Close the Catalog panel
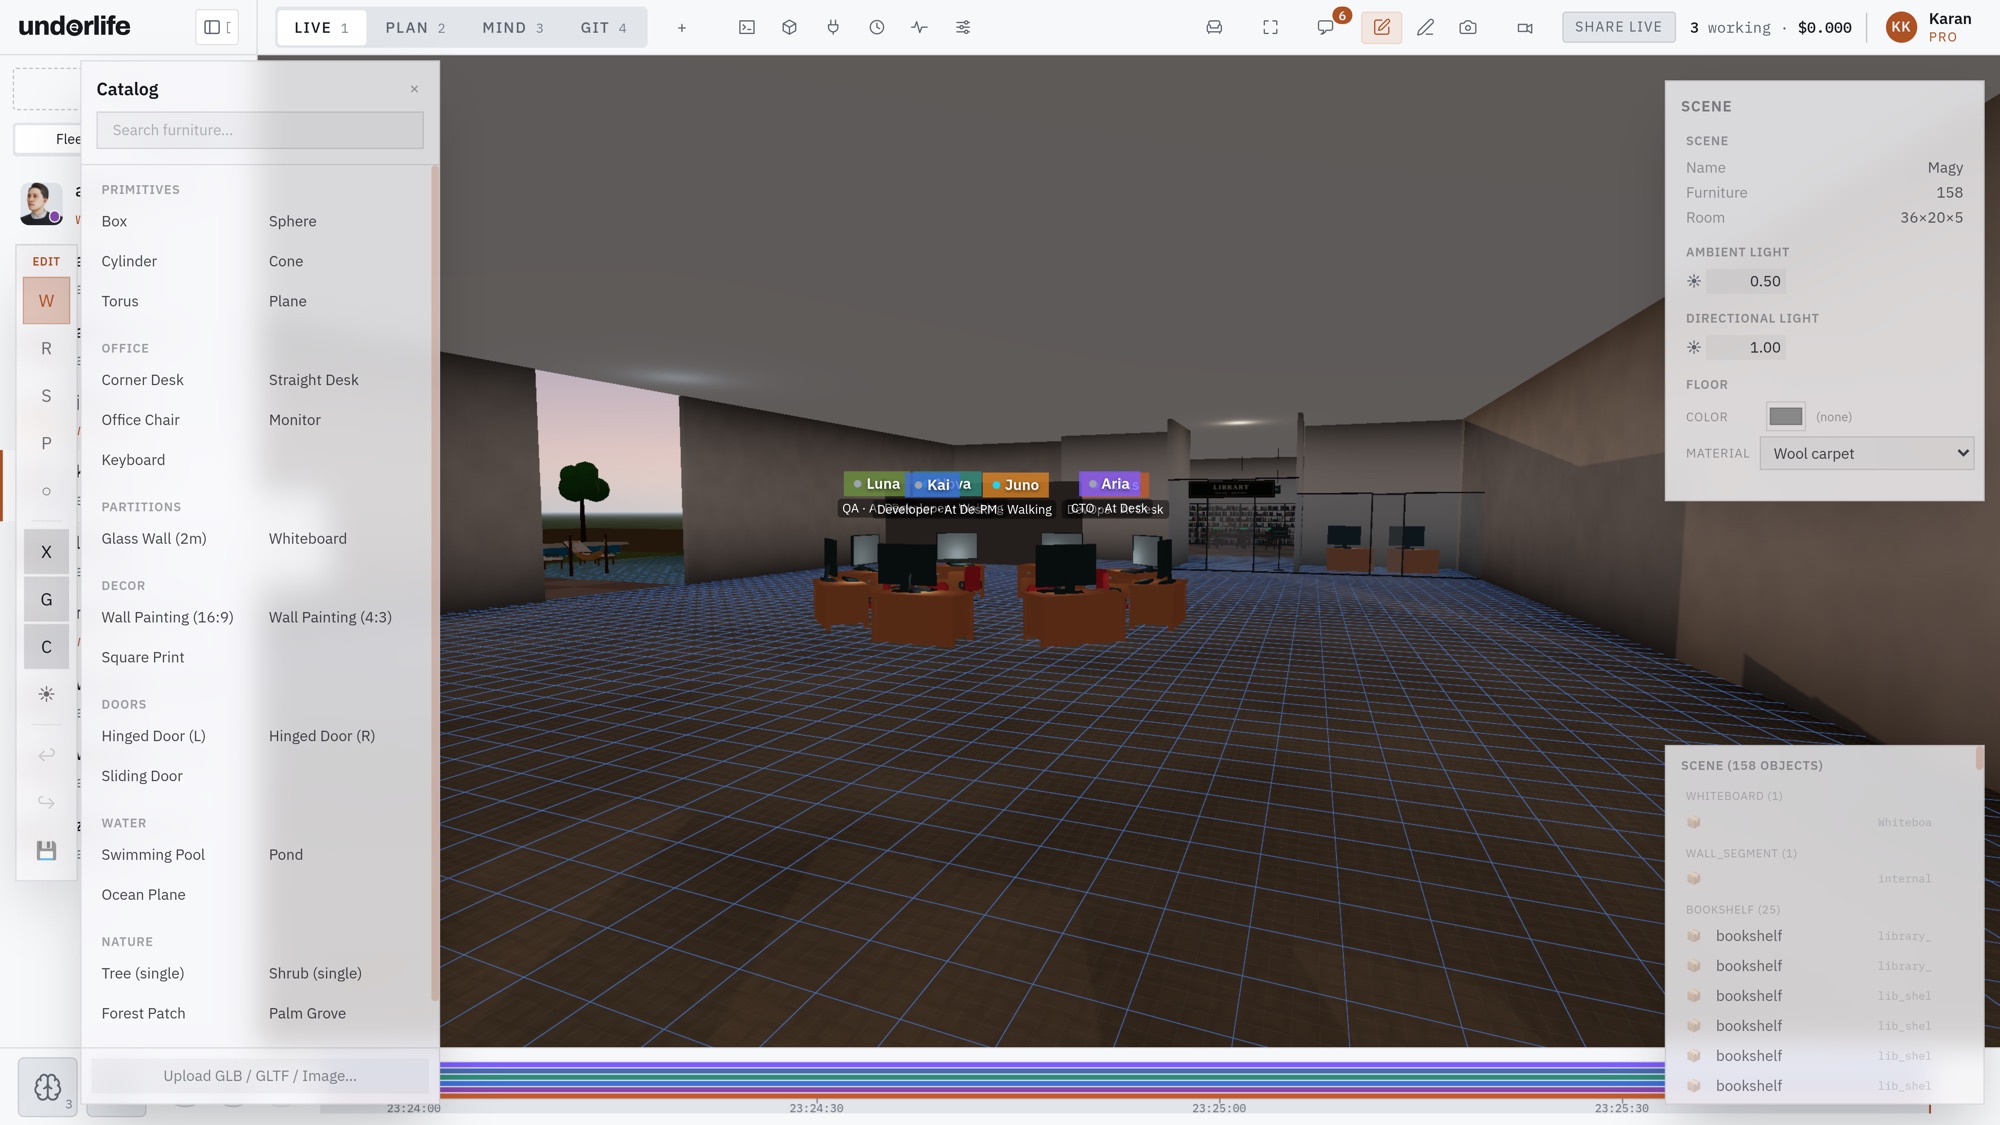Viewport: 2000px width, 1125px height. 414,89
